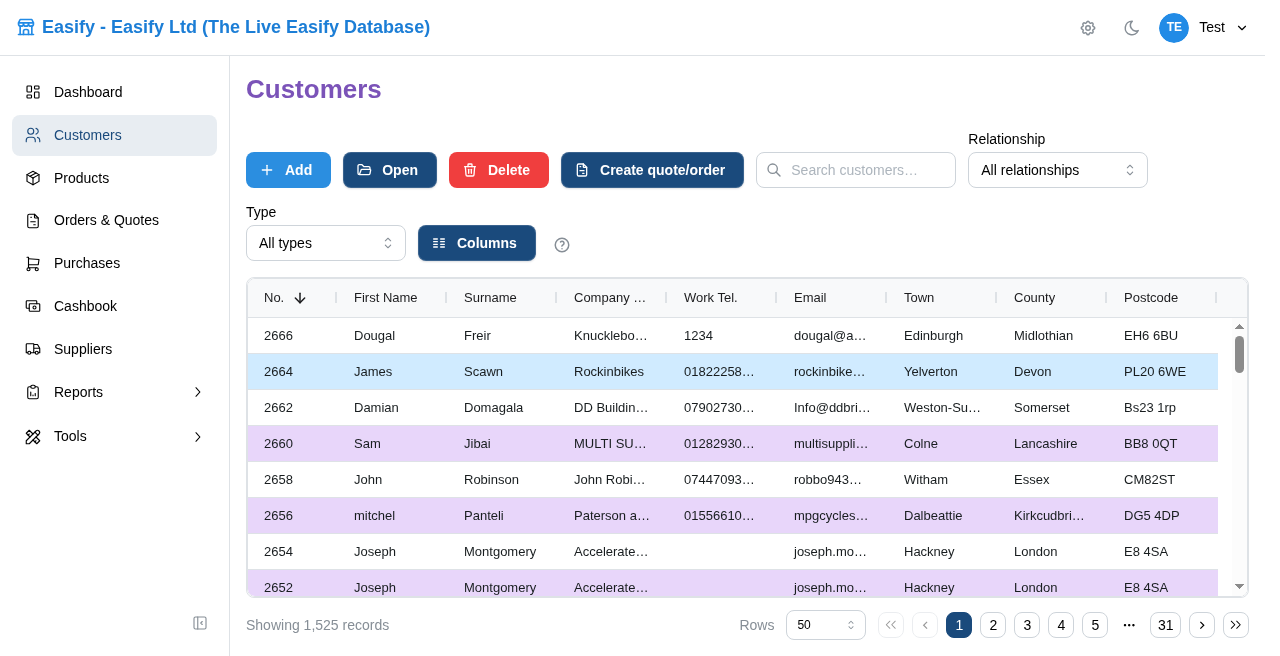This screenshot has height=656, width=1280.
Task: Click the Town column header
Action: pyautogui.click(x=919, y=298)
